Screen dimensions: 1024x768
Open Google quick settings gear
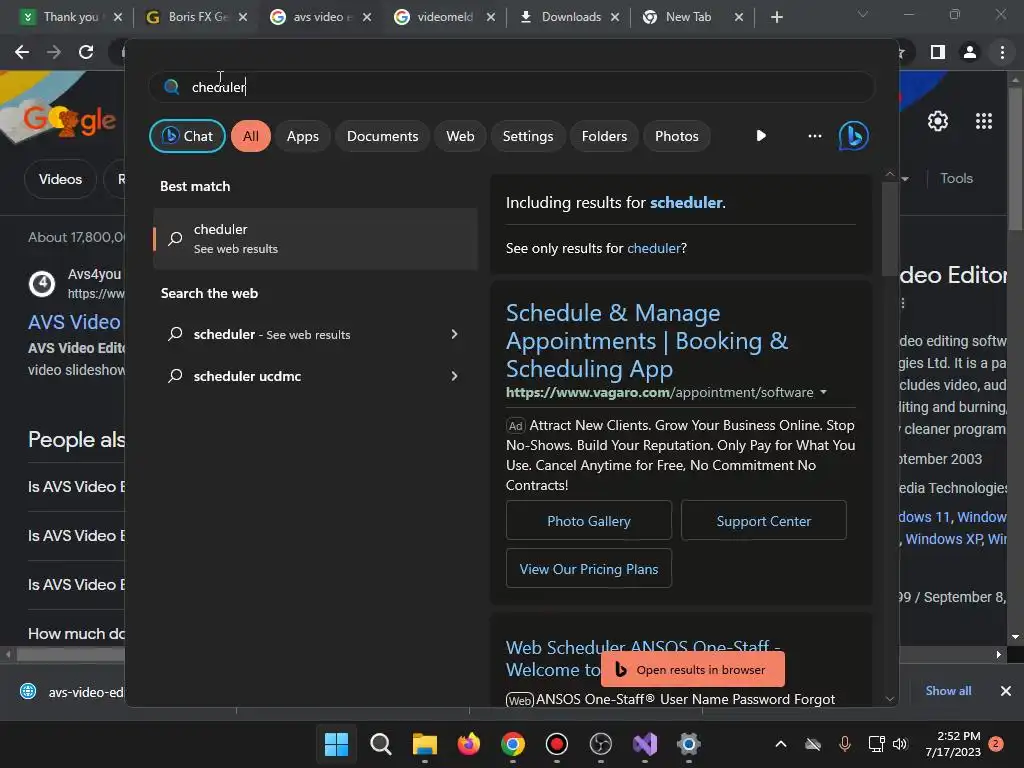click(x=938, y=121)
